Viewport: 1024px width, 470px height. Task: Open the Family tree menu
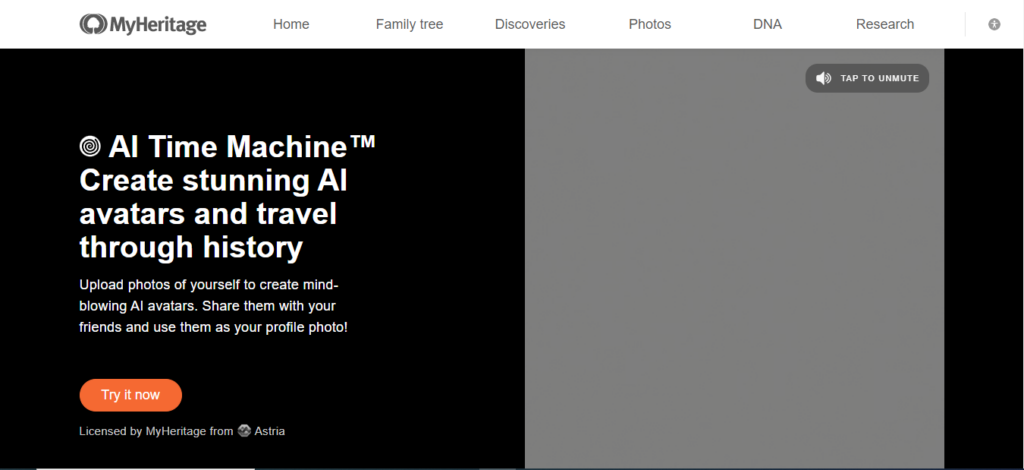(x=409, y=24)
